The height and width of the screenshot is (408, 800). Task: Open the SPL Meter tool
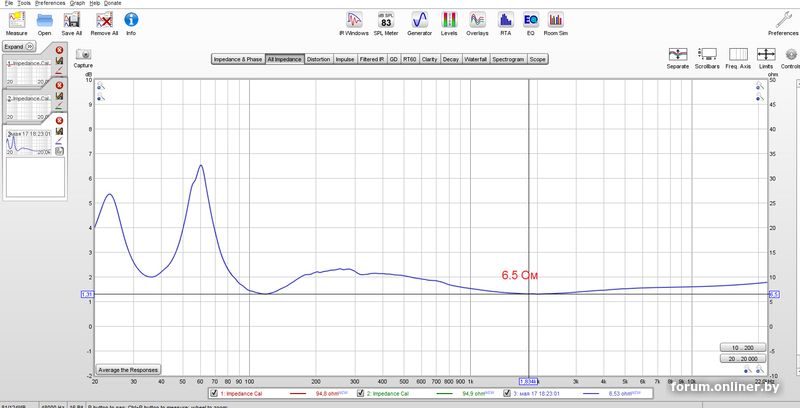tap(385, 20)
